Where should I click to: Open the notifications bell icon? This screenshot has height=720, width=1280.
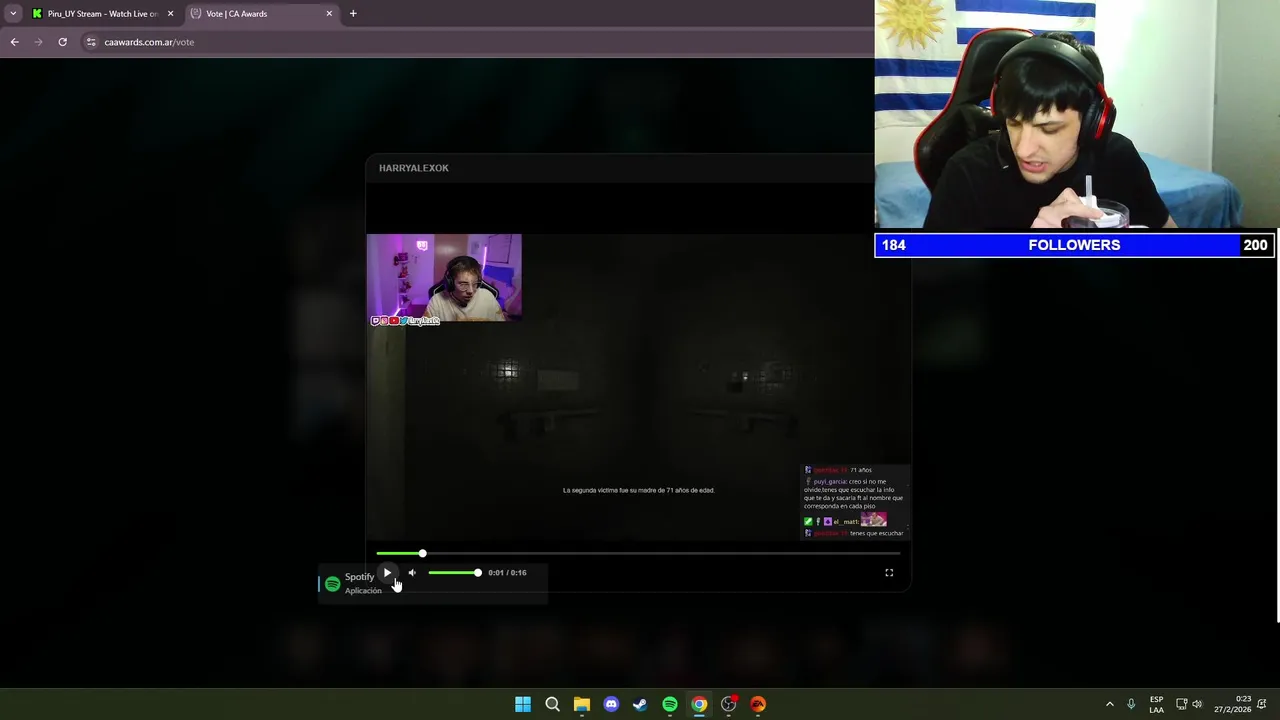[x=1262, y=704]
